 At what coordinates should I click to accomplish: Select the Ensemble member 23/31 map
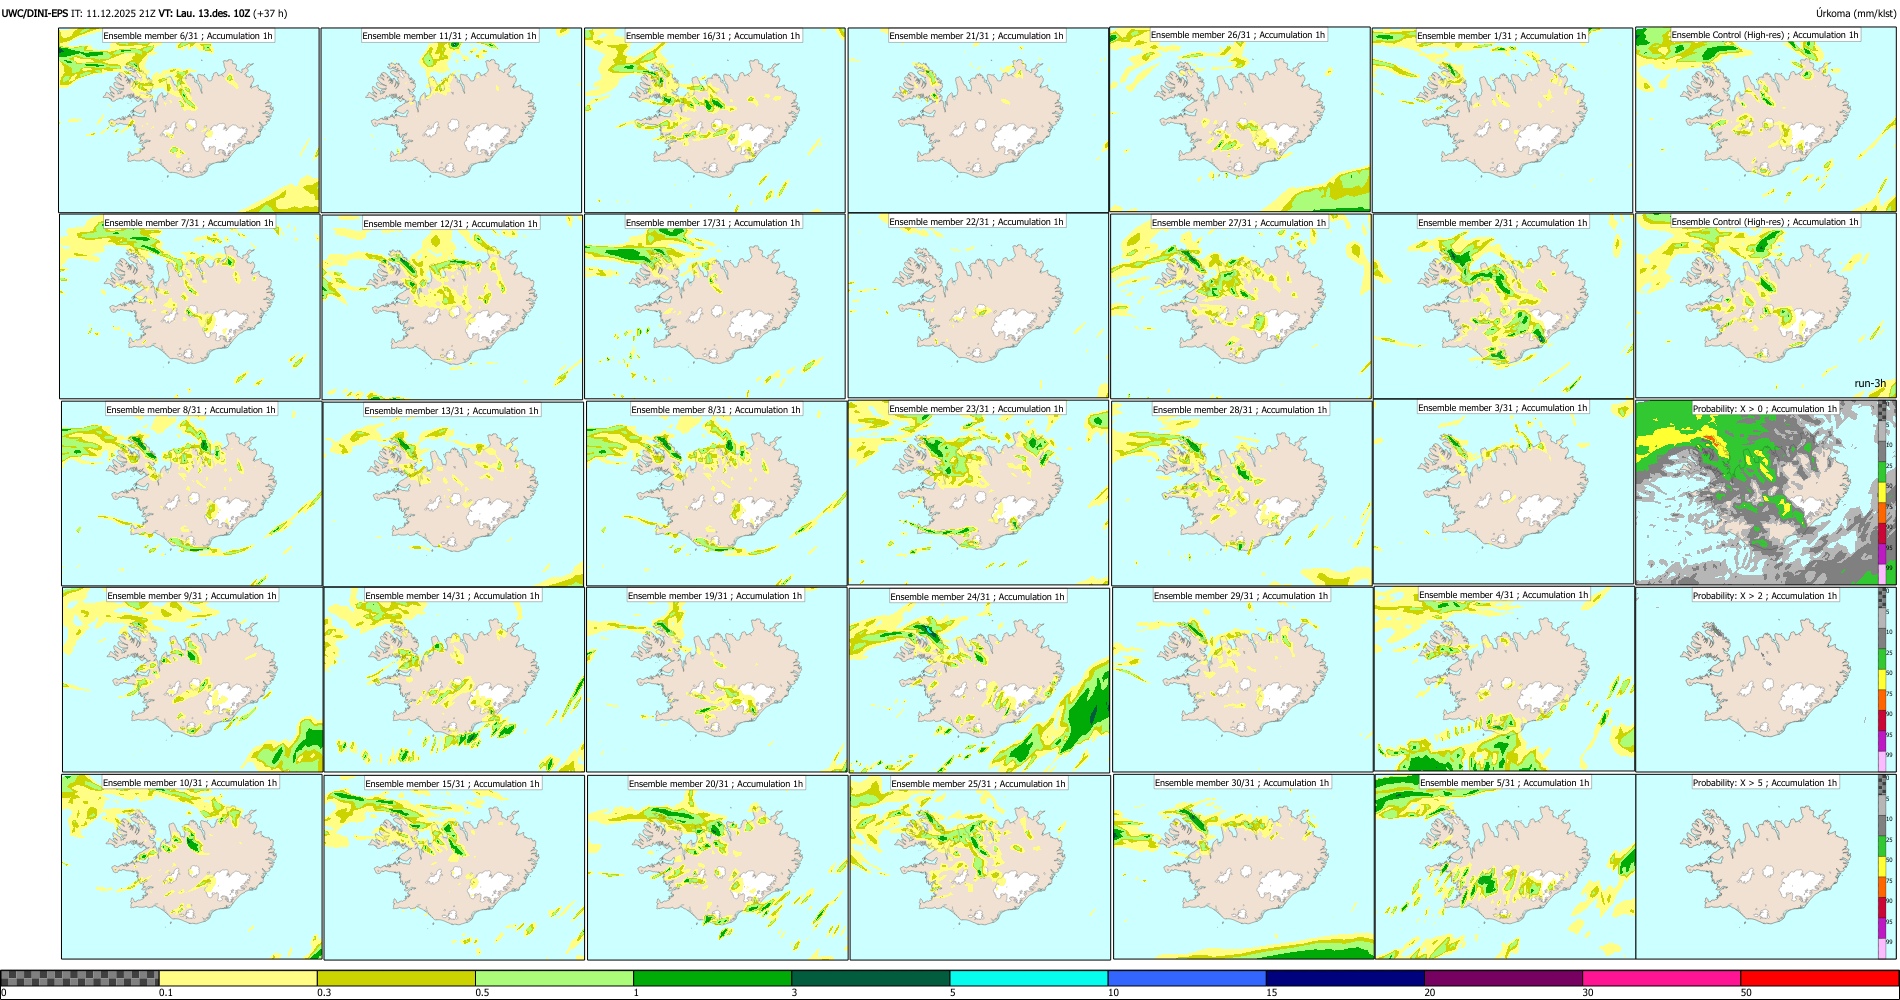tap(978, 493)
